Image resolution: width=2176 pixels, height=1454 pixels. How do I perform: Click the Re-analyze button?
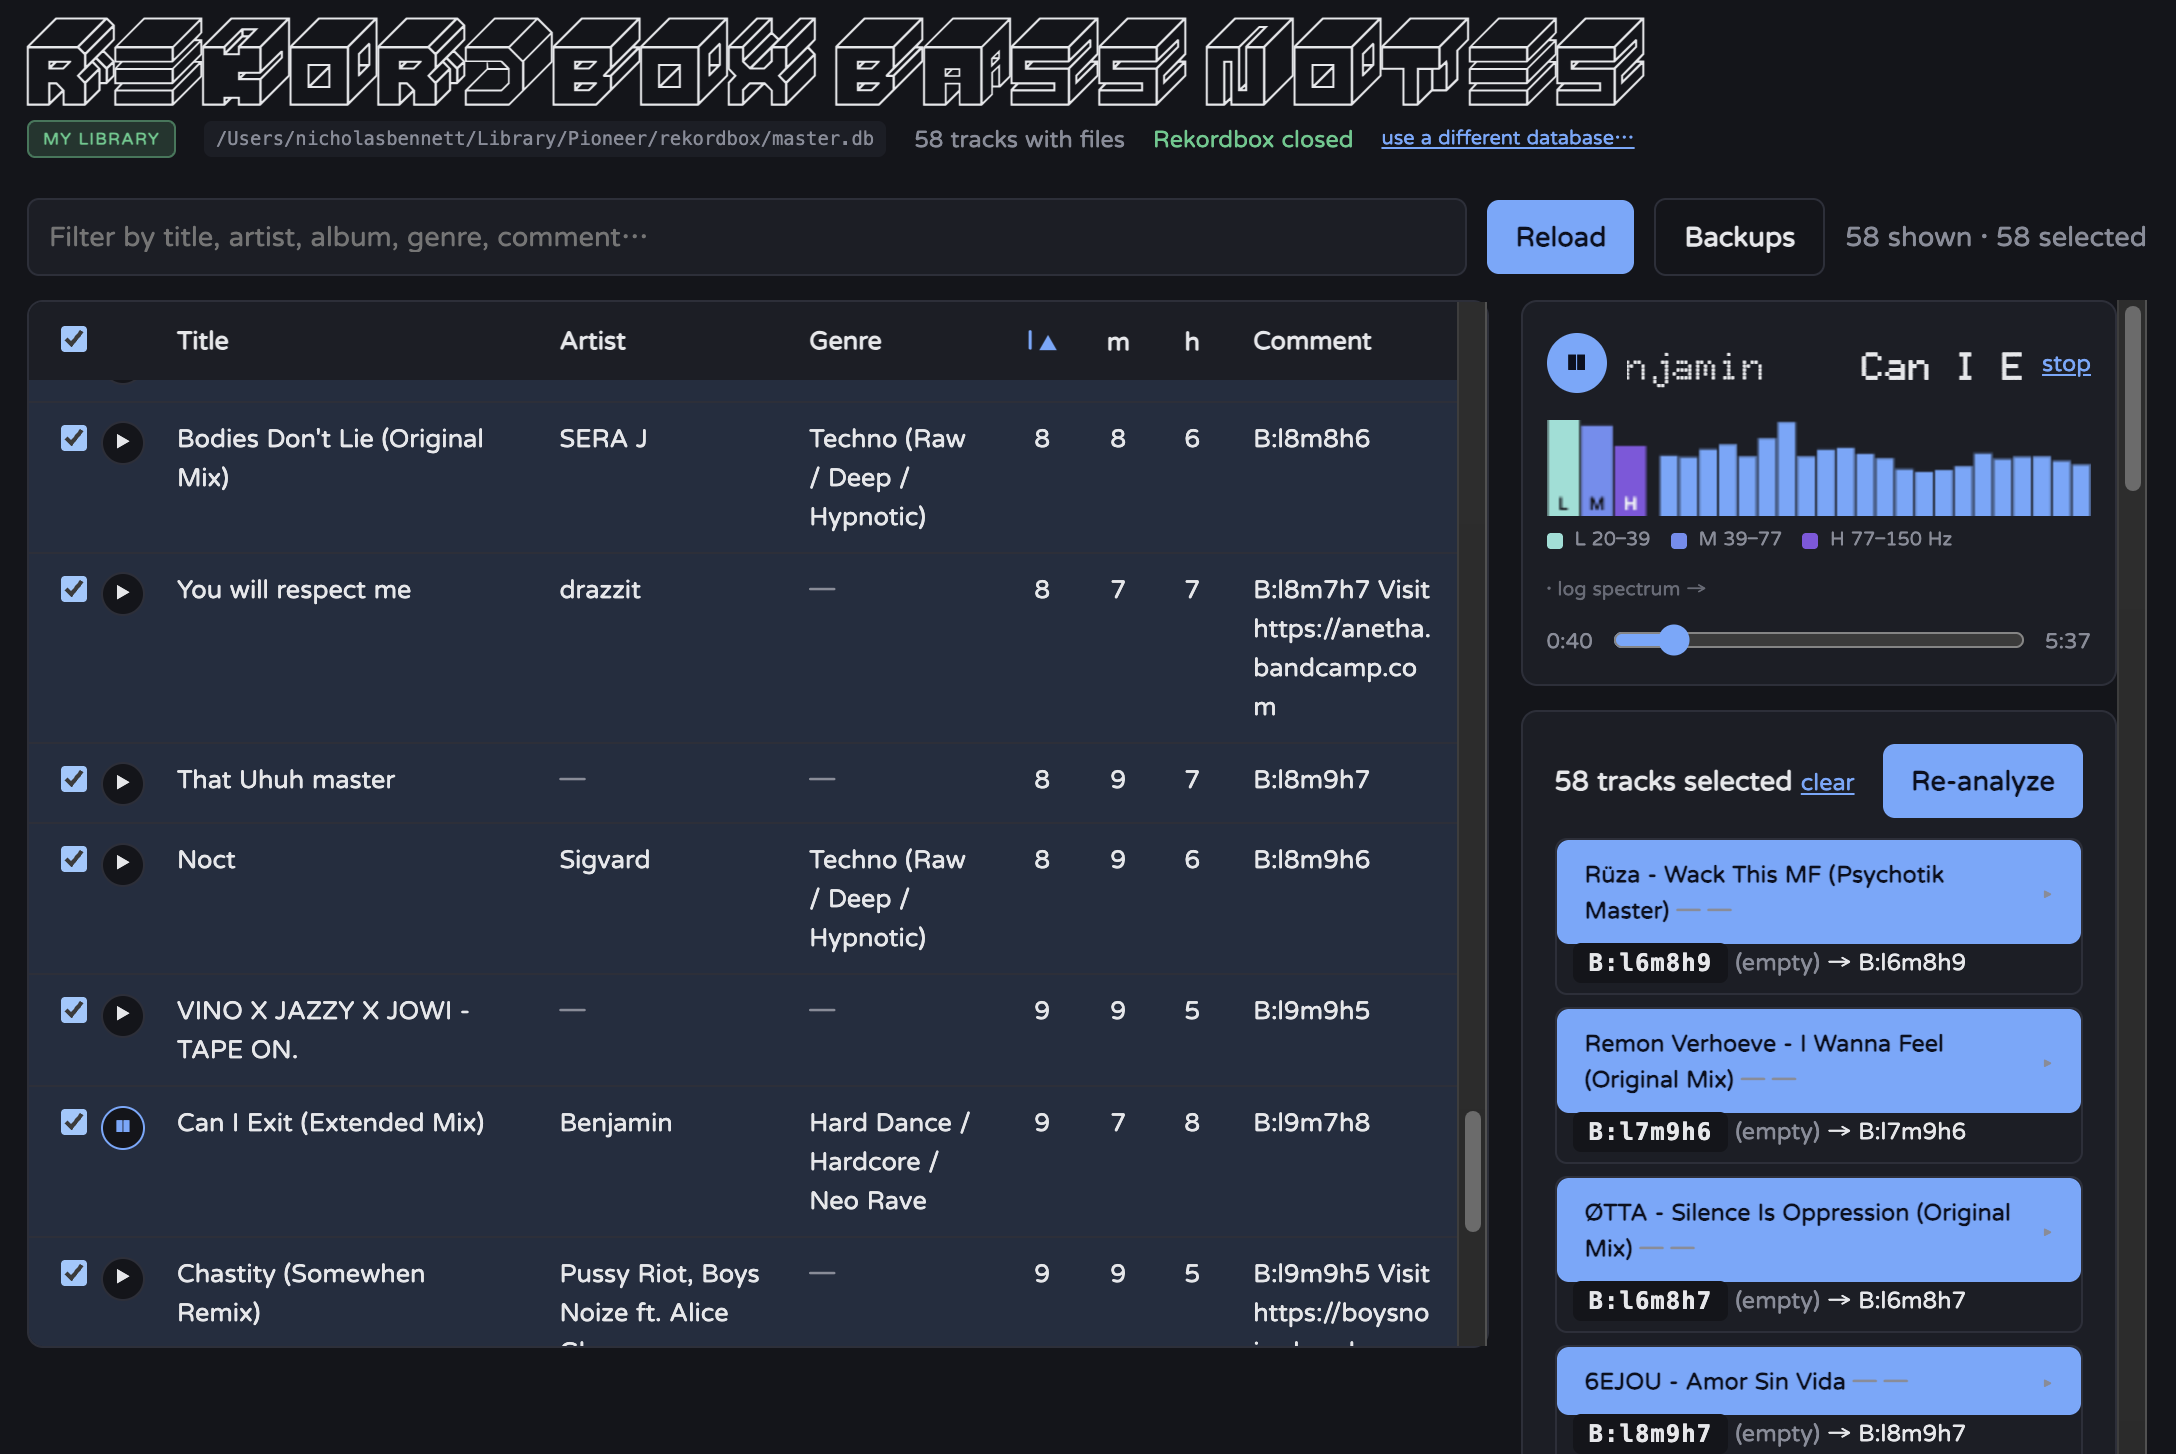click(1982, 781)
